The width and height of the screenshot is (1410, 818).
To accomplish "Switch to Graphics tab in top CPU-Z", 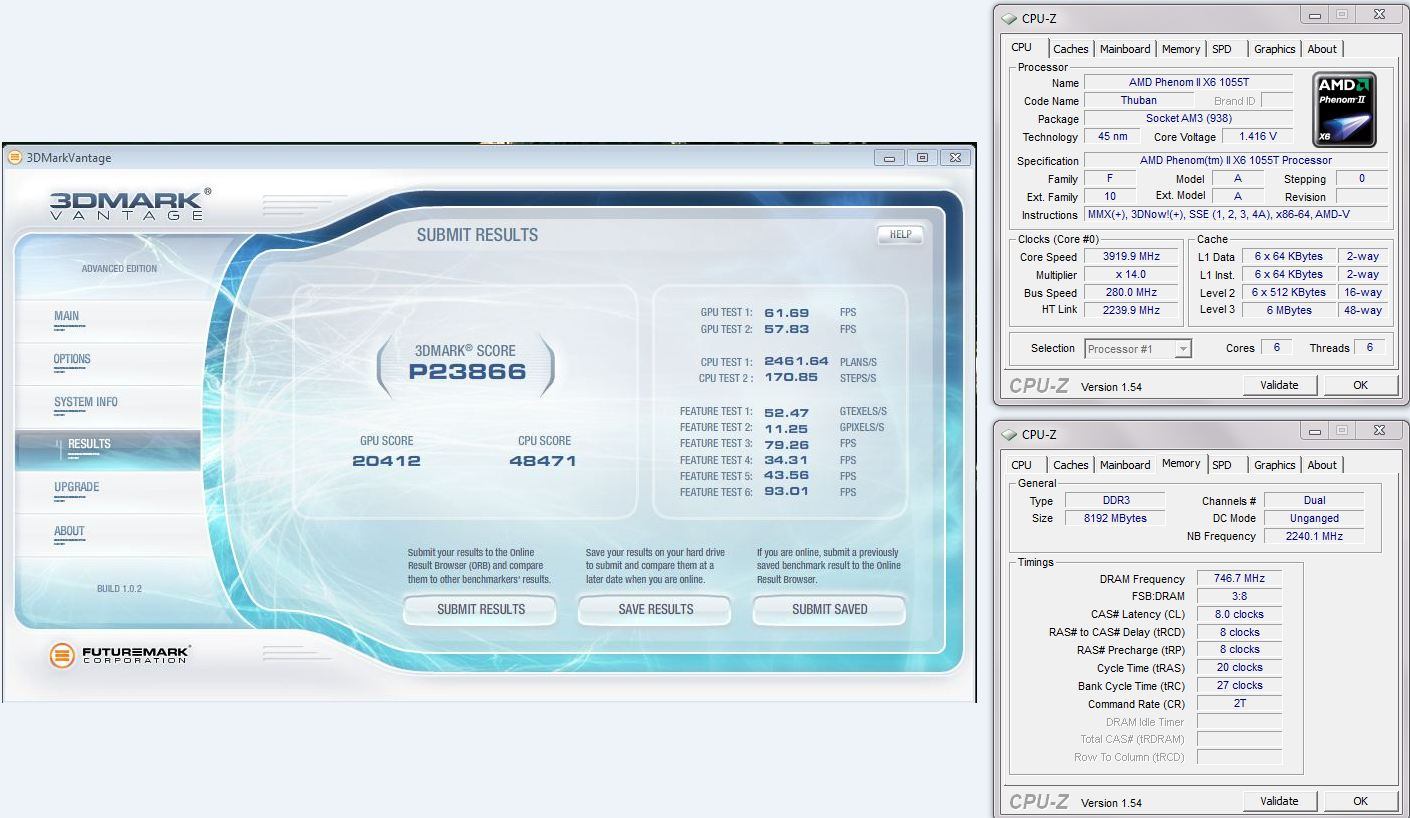I will [1275, 49].
